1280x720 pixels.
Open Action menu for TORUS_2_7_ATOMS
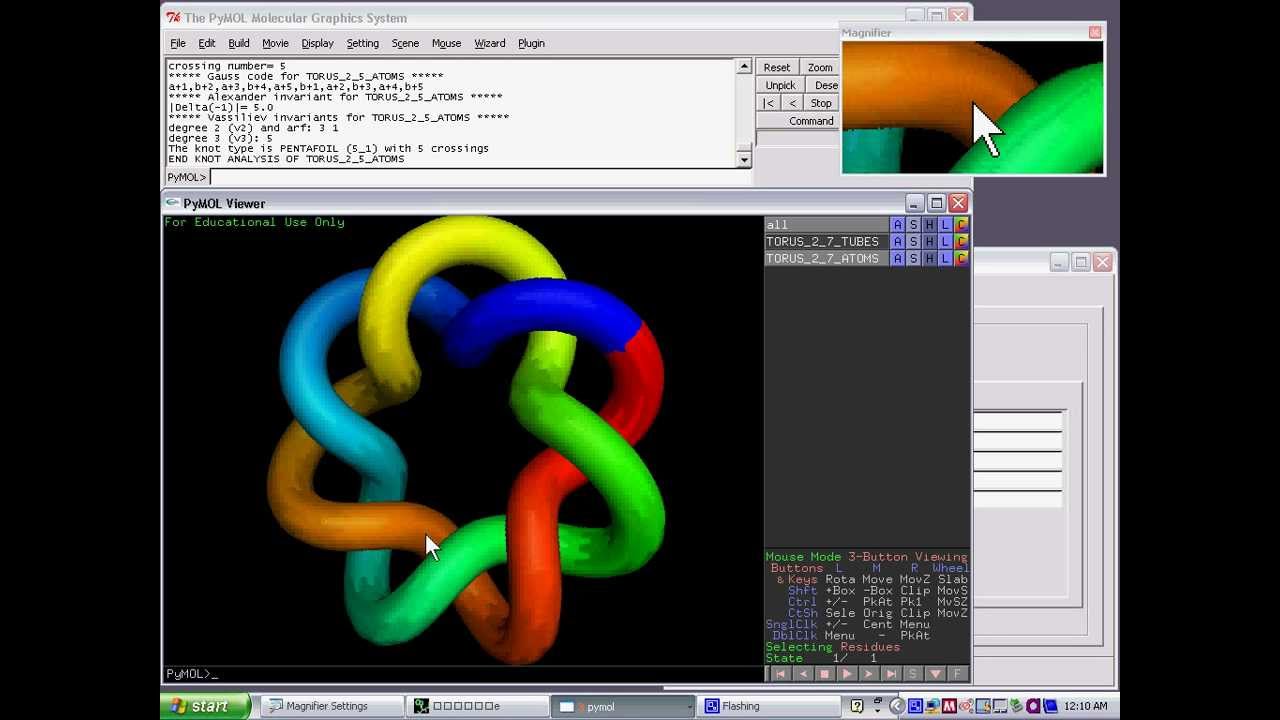(x=897, y=259)
